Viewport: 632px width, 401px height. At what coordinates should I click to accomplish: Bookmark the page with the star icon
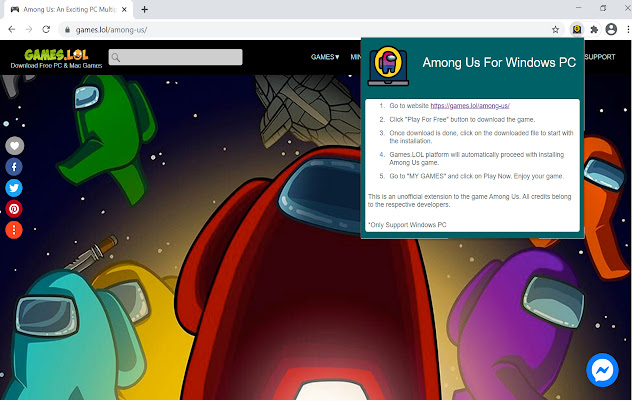point(555,29)
